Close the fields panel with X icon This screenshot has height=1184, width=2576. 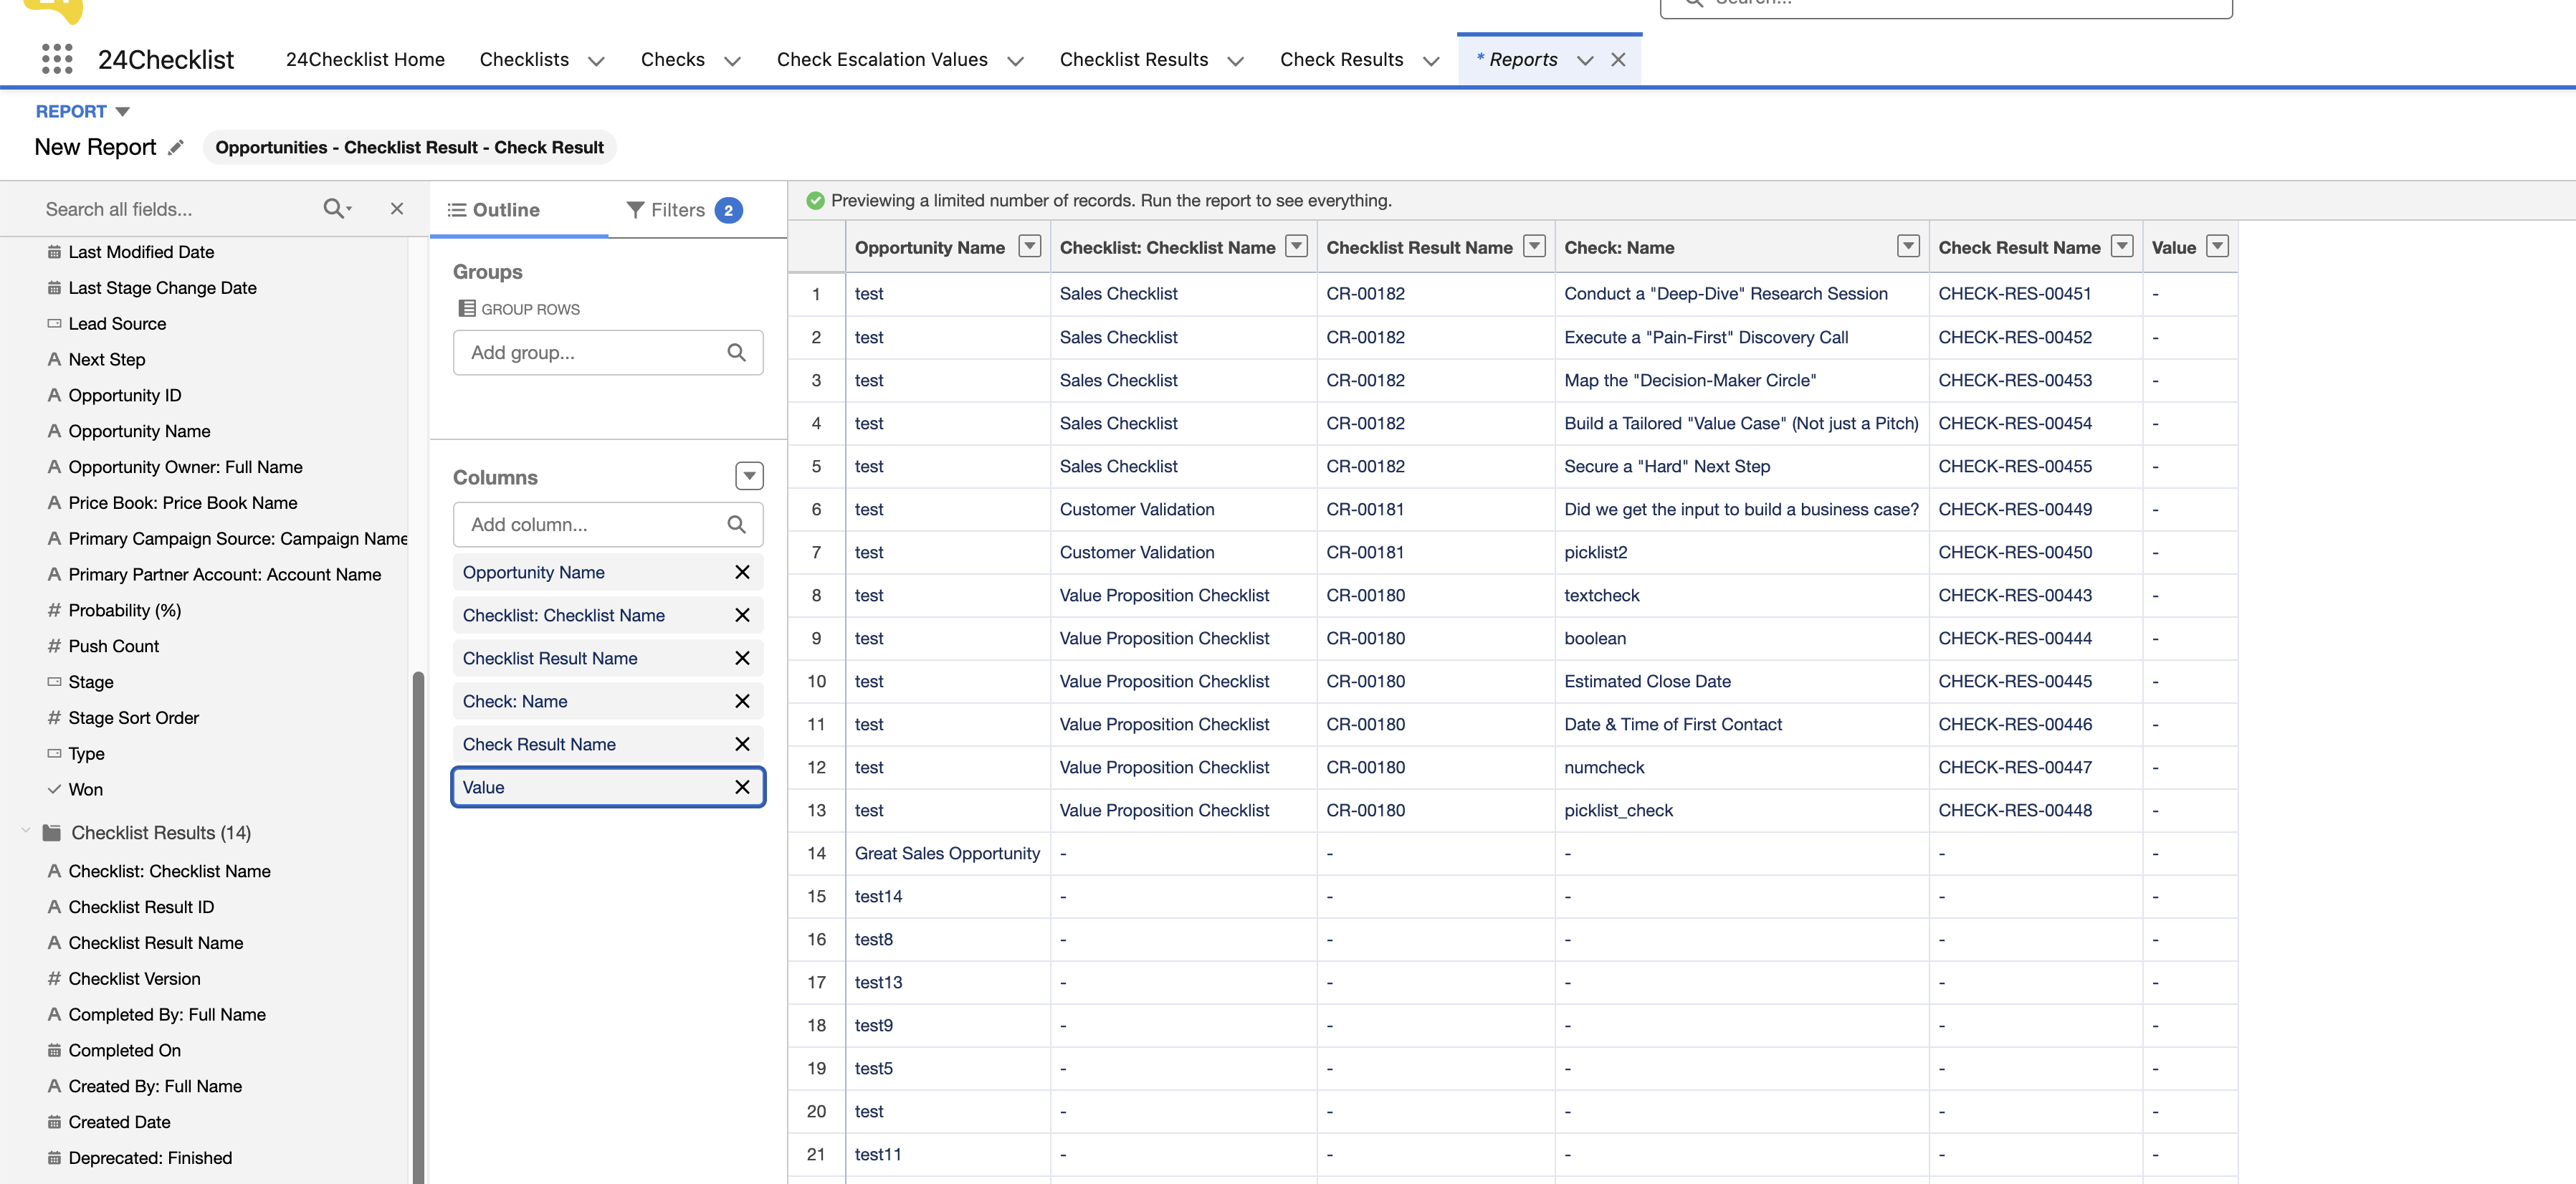coord(397,208)
